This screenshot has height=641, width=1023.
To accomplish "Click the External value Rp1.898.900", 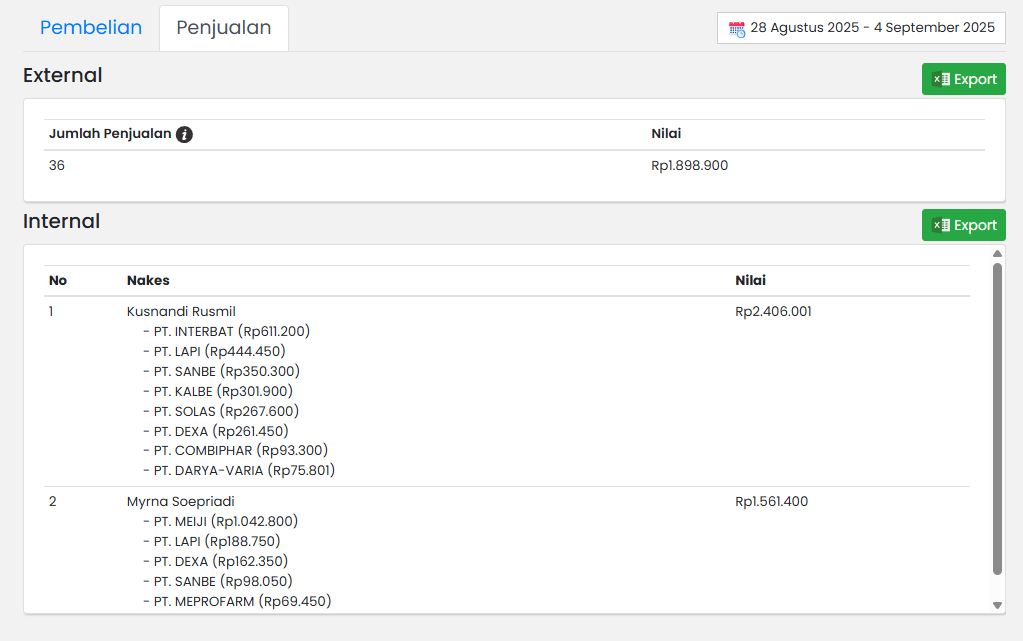I will coord(689,165).
